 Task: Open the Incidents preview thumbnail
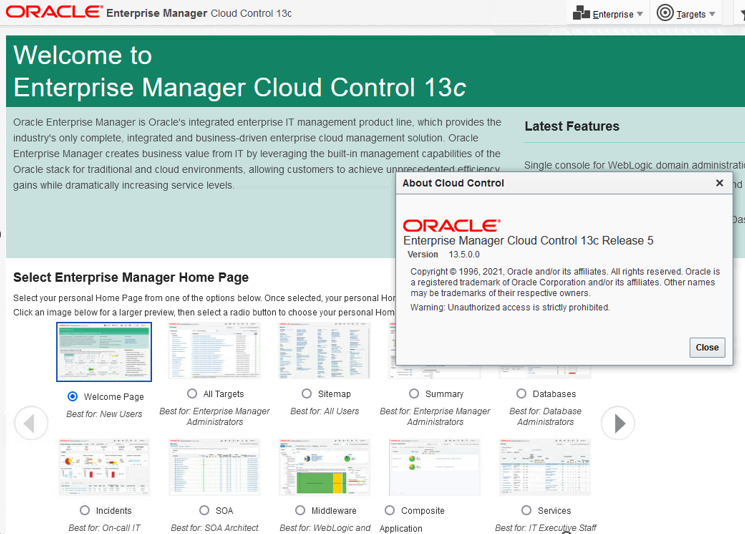104,467
